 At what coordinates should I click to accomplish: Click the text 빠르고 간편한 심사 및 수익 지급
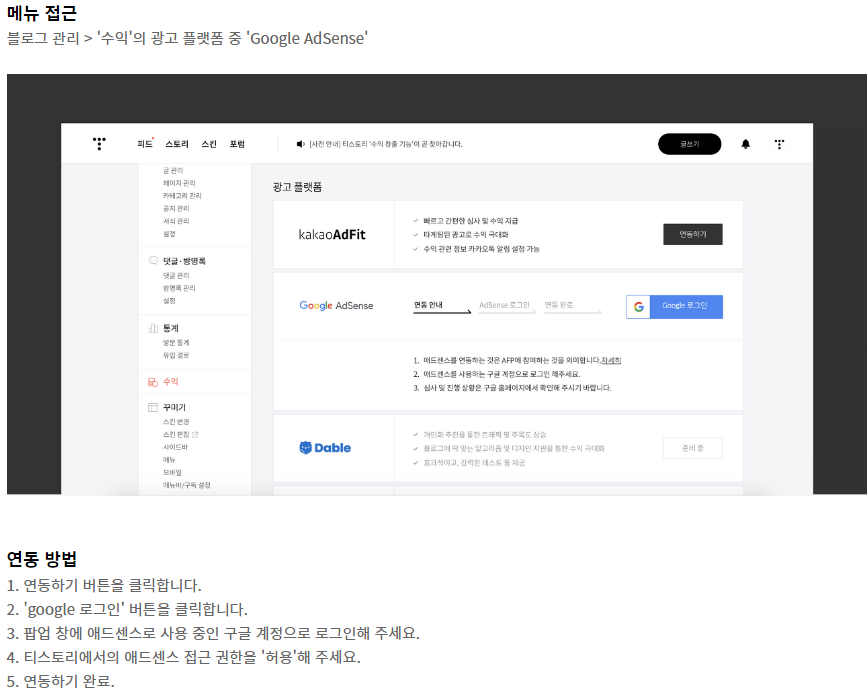[471, 221]
